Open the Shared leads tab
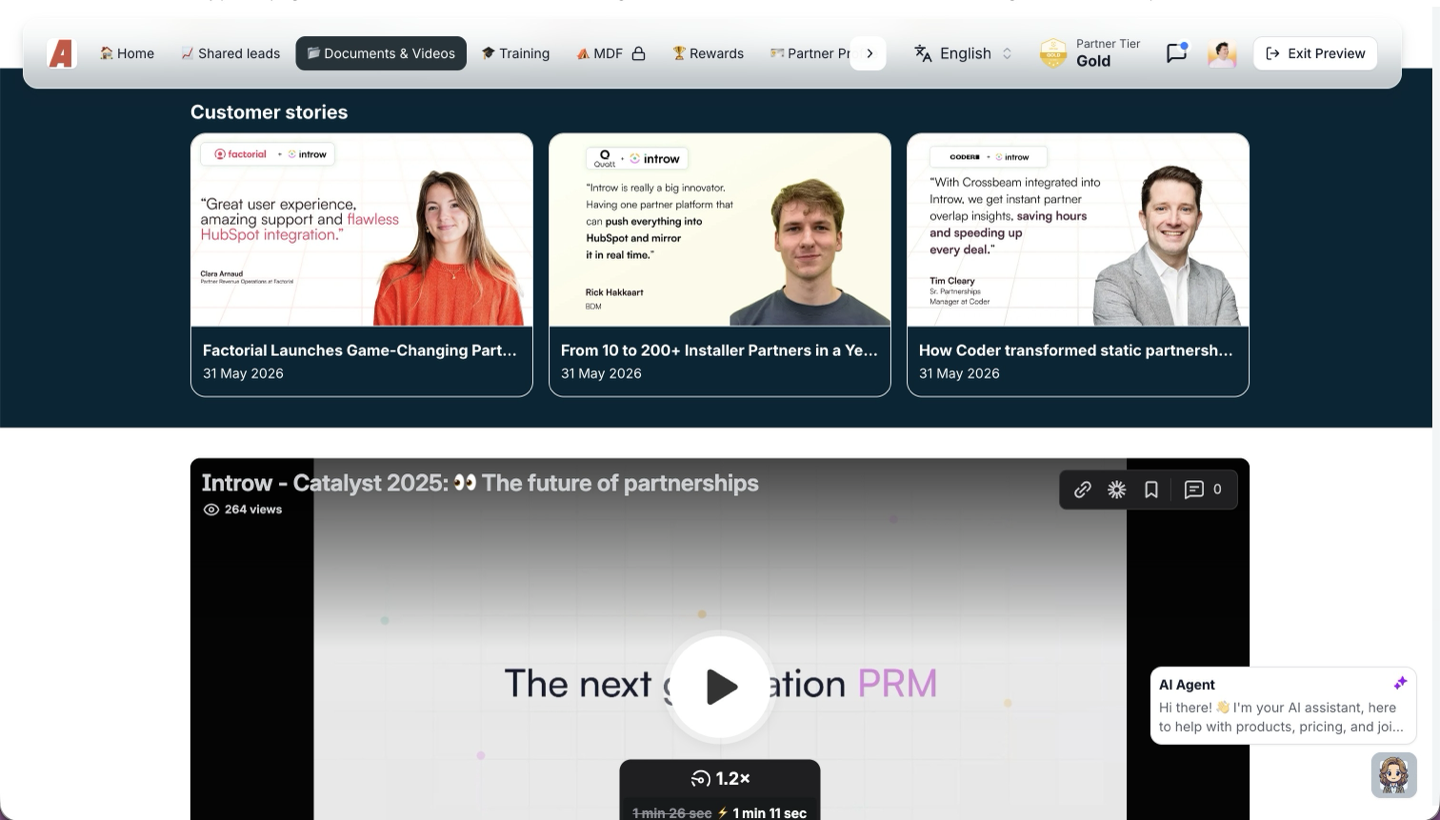1440x820 pixels. click(x=230, y=53)
